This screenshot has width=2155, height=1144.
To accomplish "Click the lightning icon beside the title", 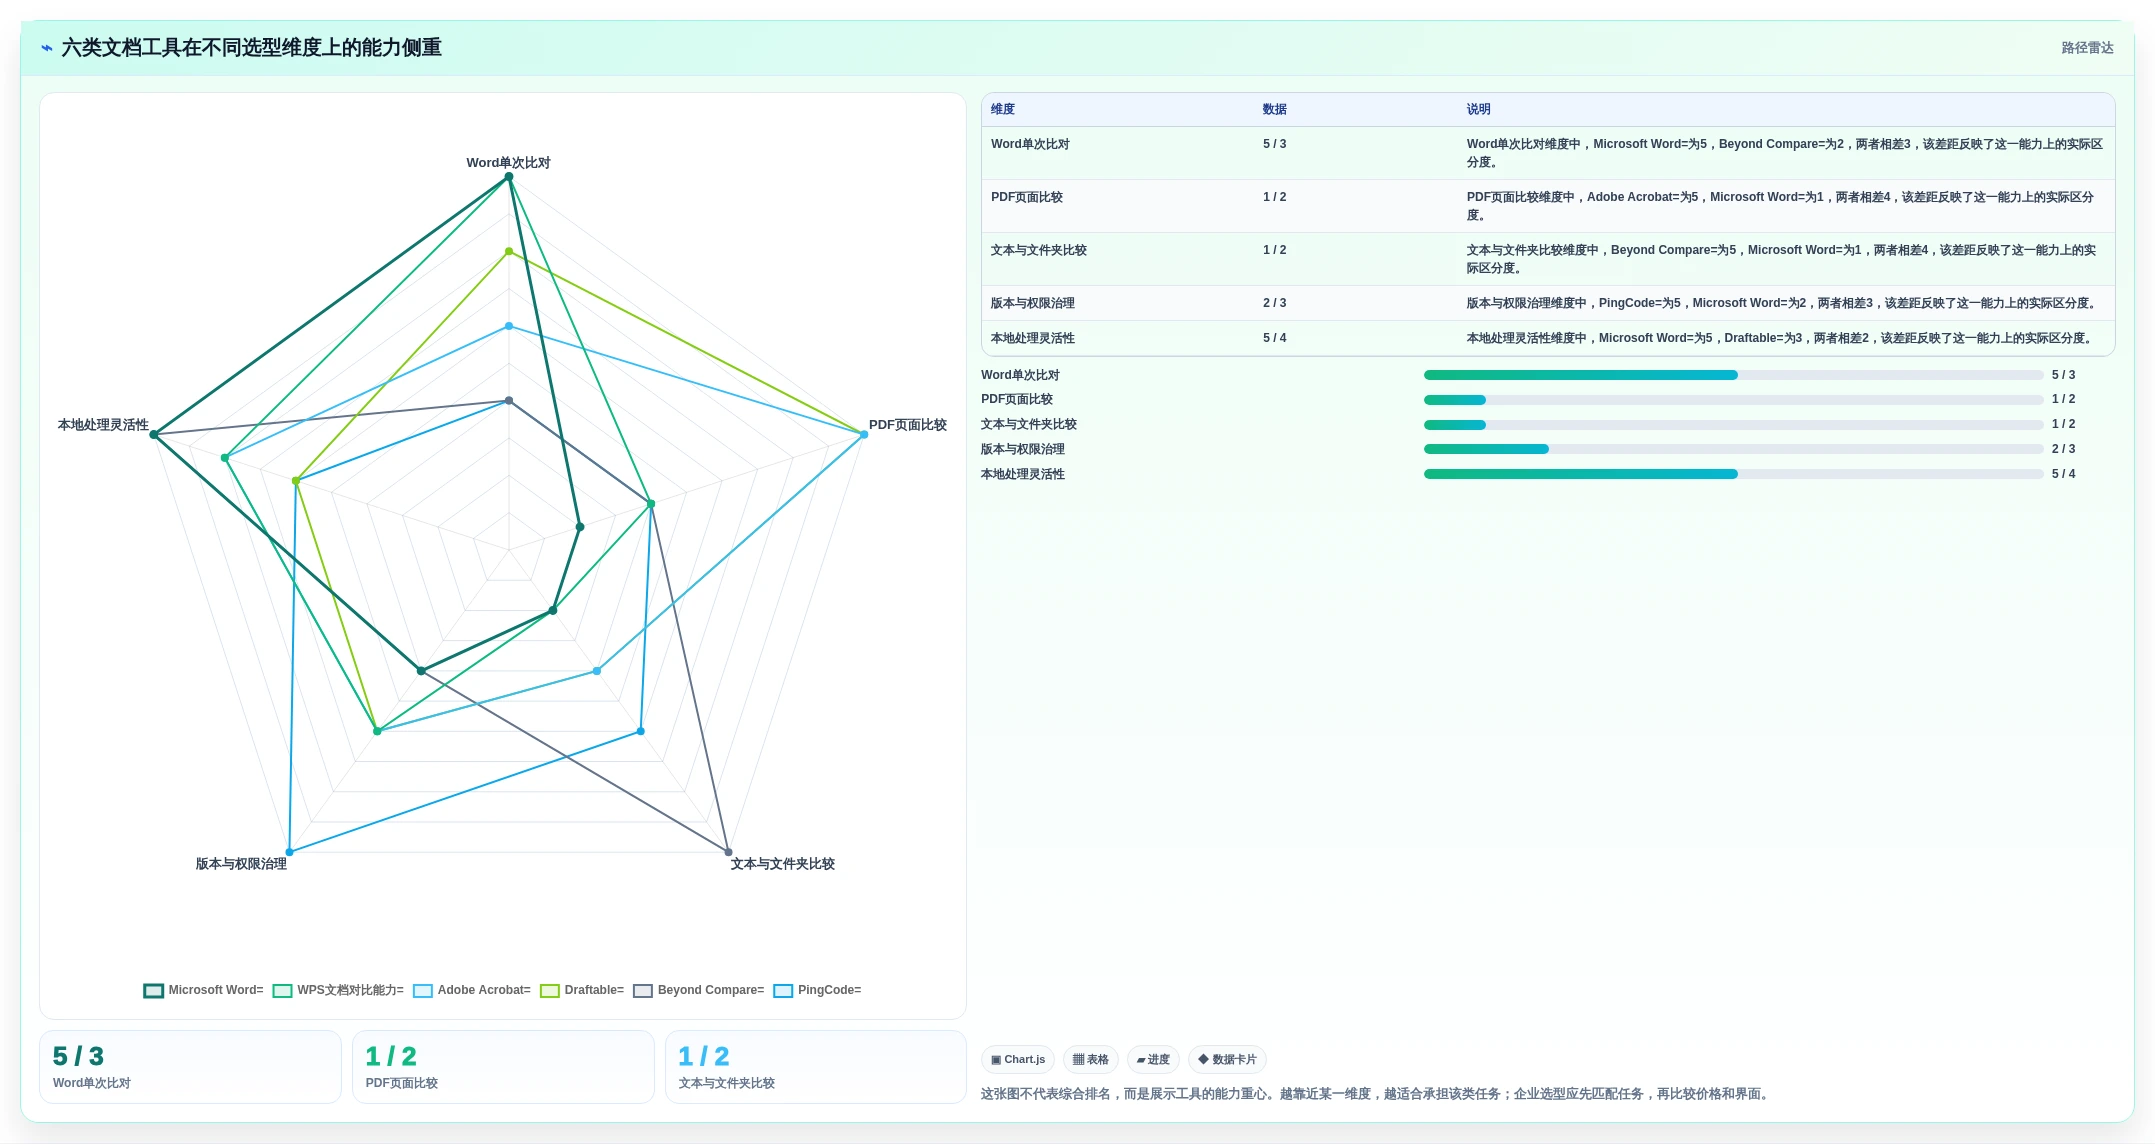I will coord(46,48).
